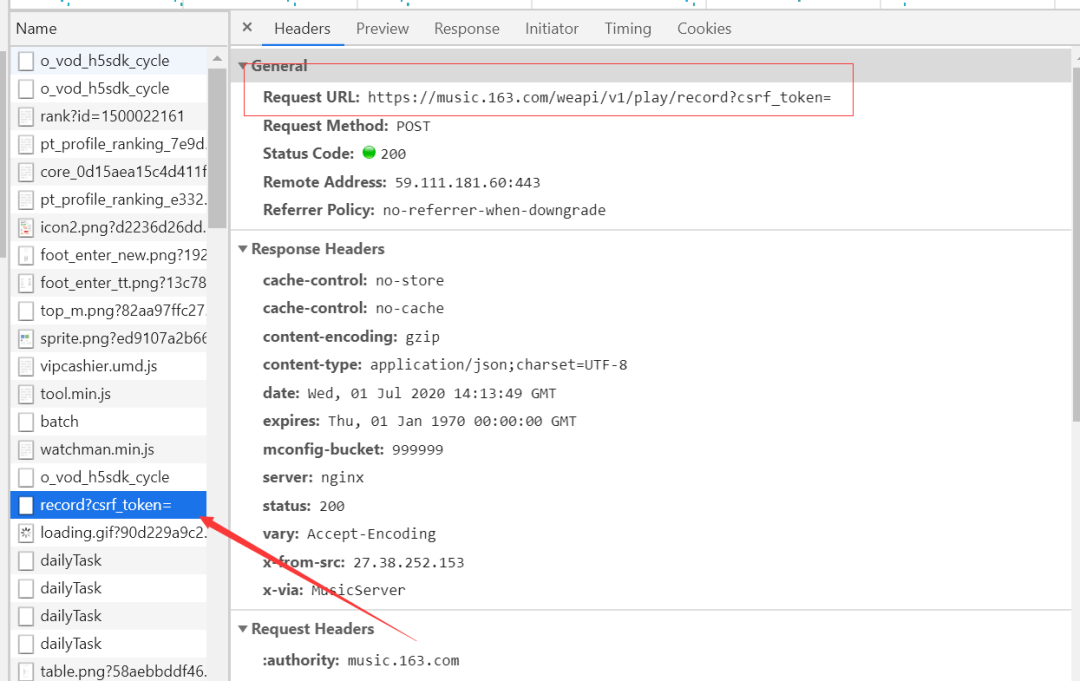Screen dimensions: 1080x681
Task: Switch to the Initiator tab
Action: click(552, 29)
